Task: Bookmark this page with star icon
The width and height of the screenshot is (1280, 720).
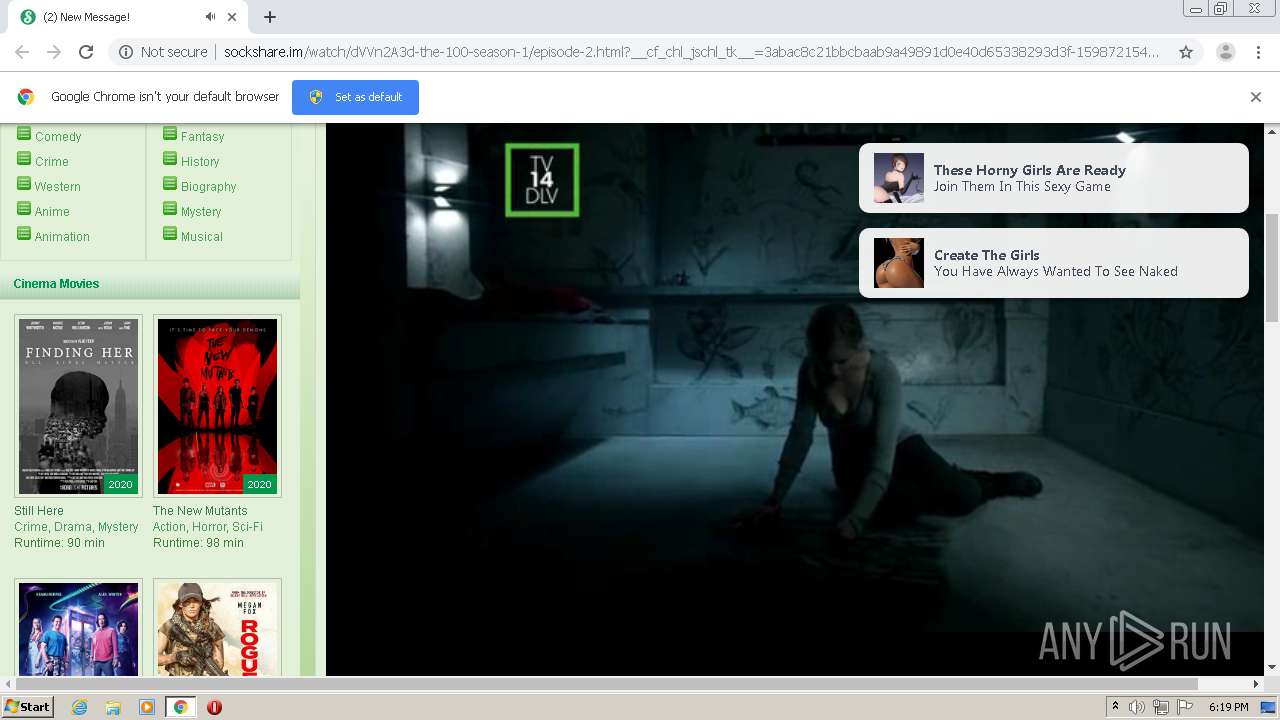Action: pos(1186,52)
